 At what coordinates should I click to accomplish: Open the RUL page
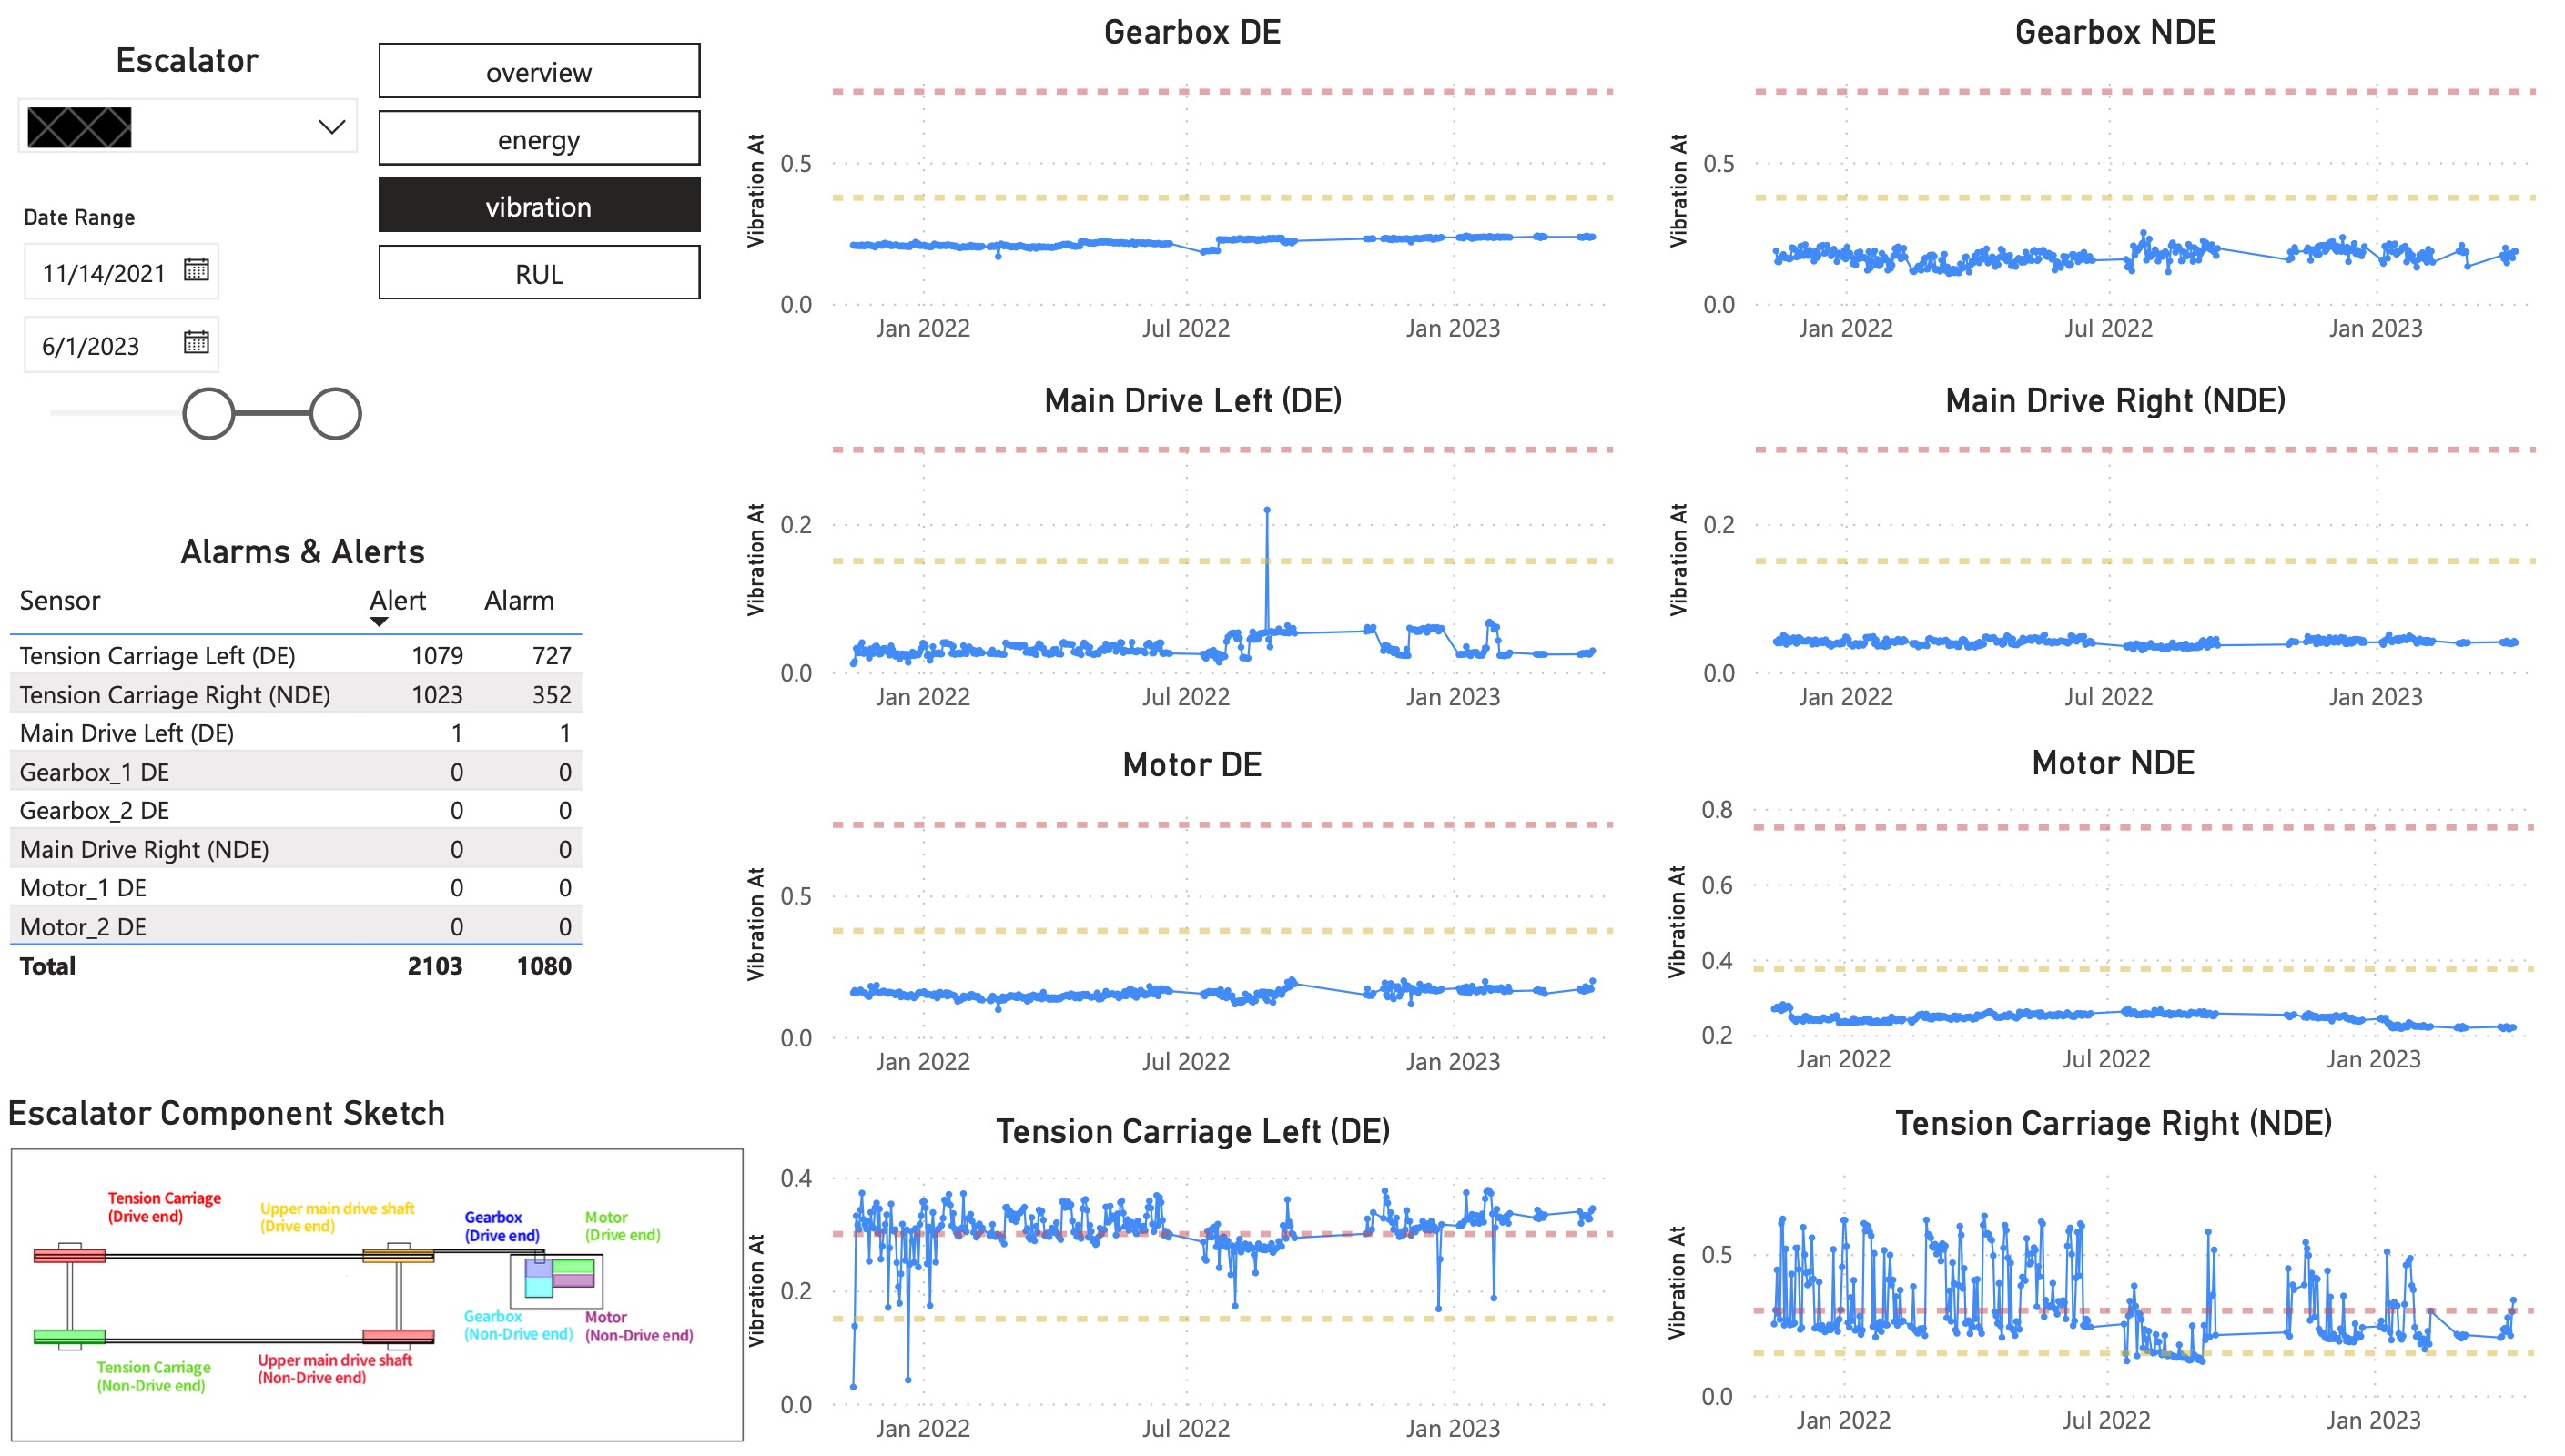pos(539,273)
